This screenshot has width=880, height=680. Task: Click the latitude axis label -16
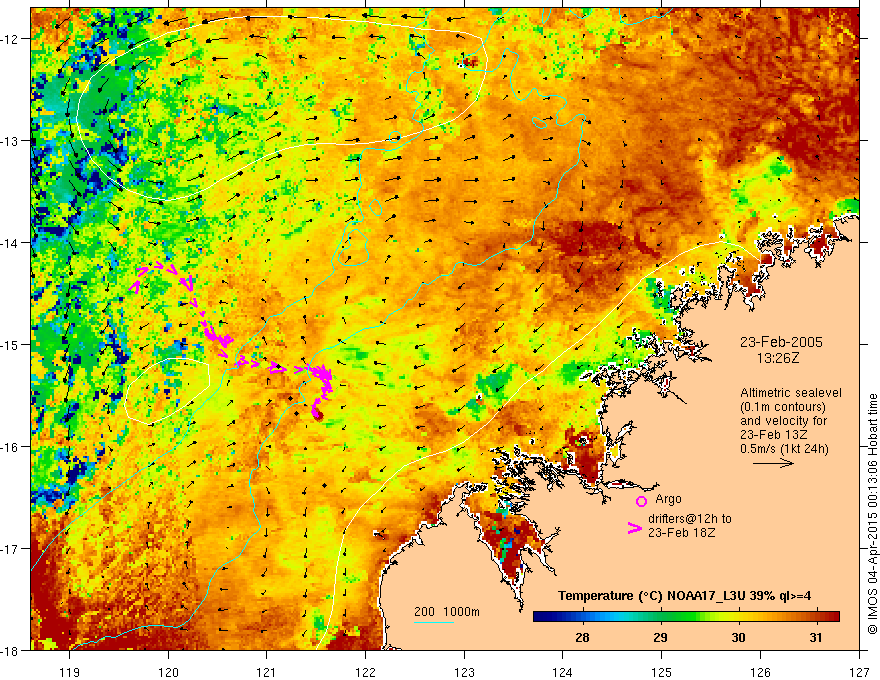coord(11,447)
